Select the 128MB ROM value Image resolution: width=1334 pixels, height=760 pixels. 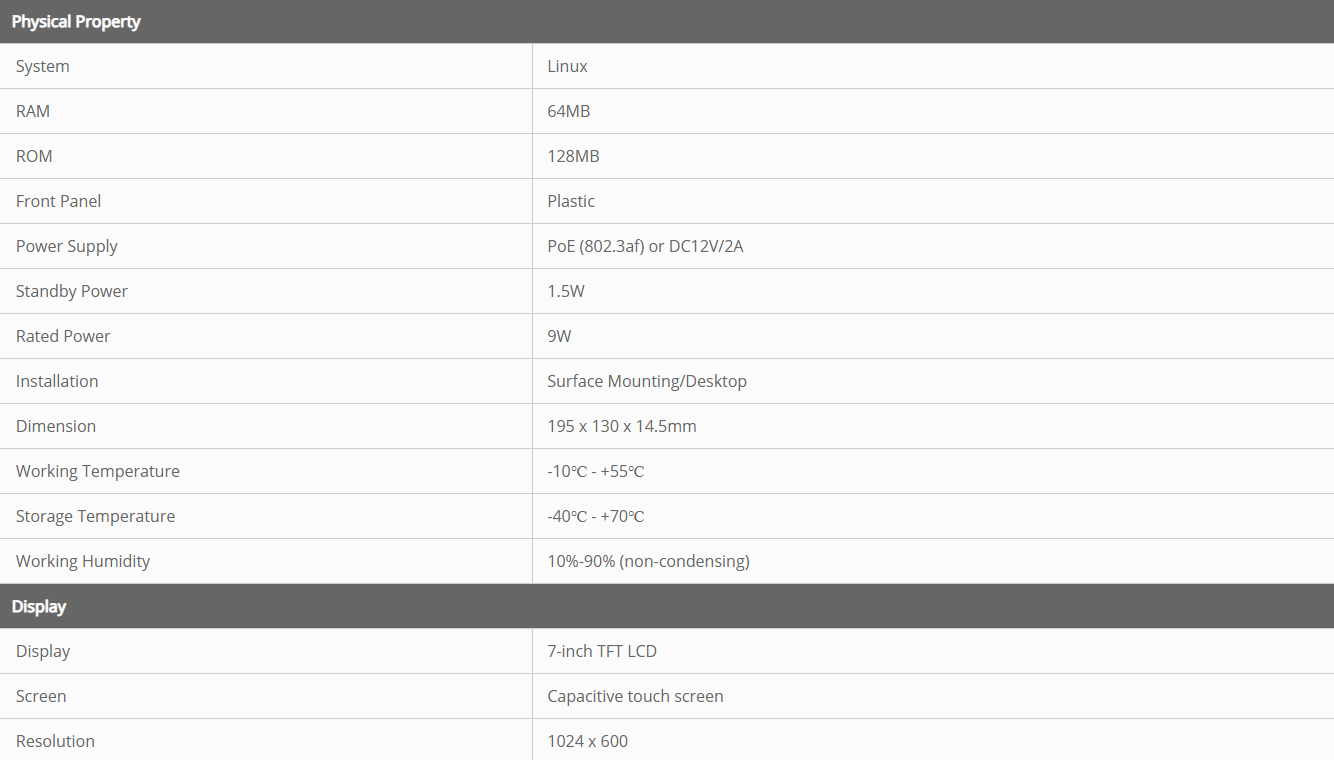[x=573, y=156]
